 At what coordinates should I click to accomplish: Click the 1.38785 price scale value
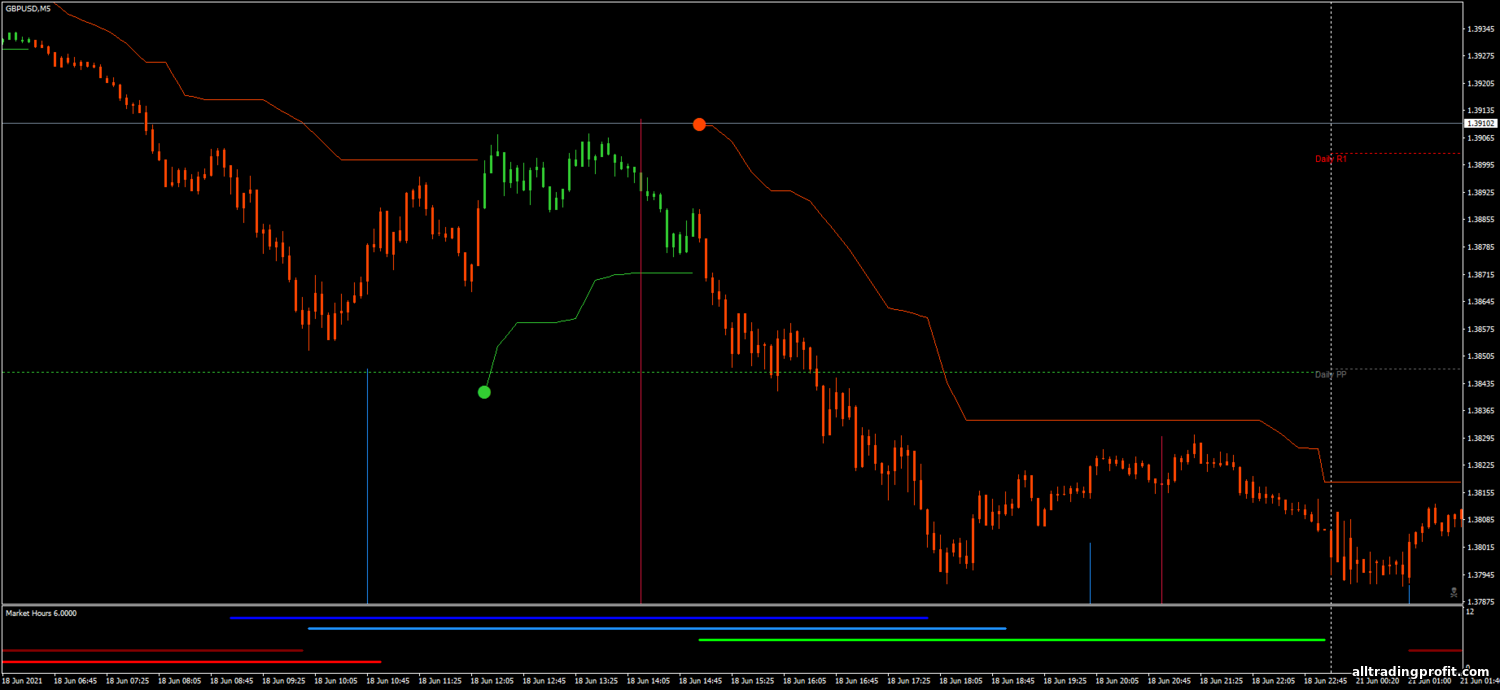(x=1481, y=247)
